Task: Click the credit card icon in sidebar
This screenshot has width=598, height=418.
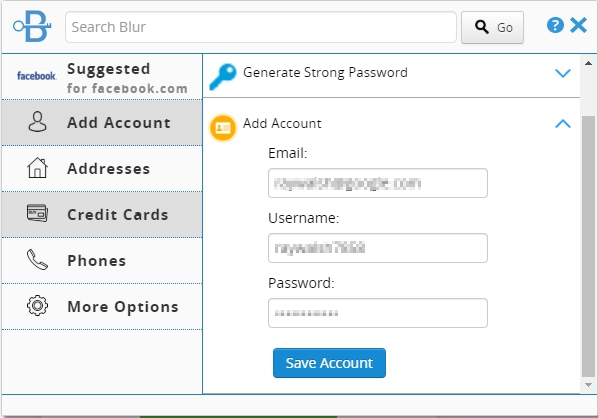Action: (x=37, y=214)
